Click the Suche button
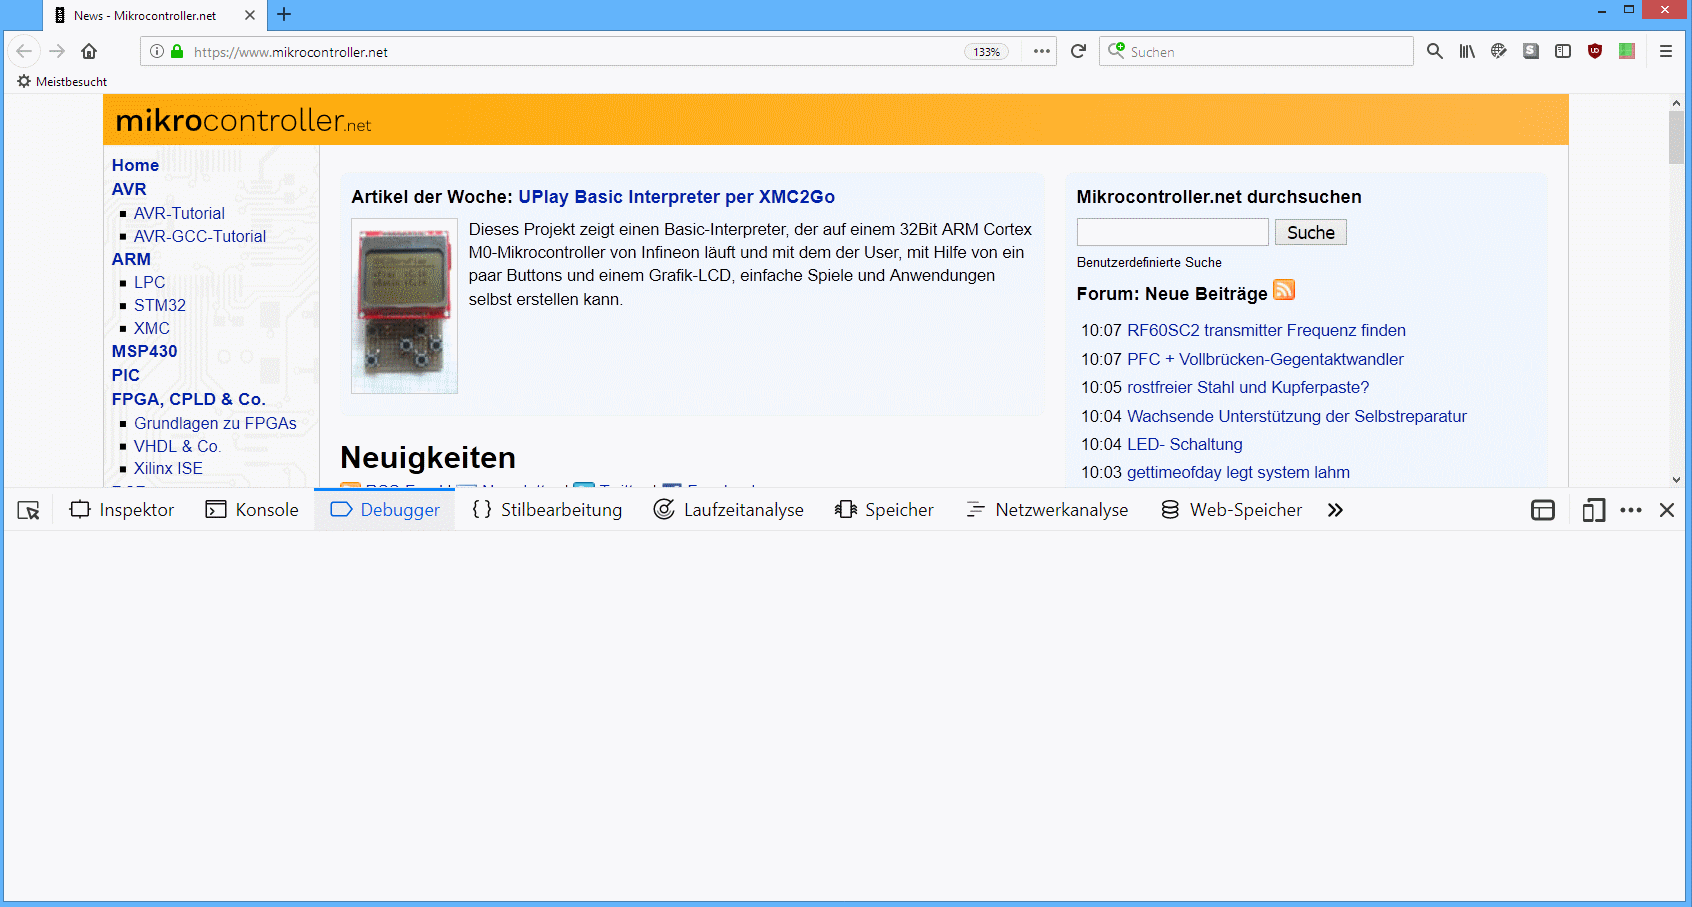Screen dimensions: 1692x907 tap(1310, 232)
